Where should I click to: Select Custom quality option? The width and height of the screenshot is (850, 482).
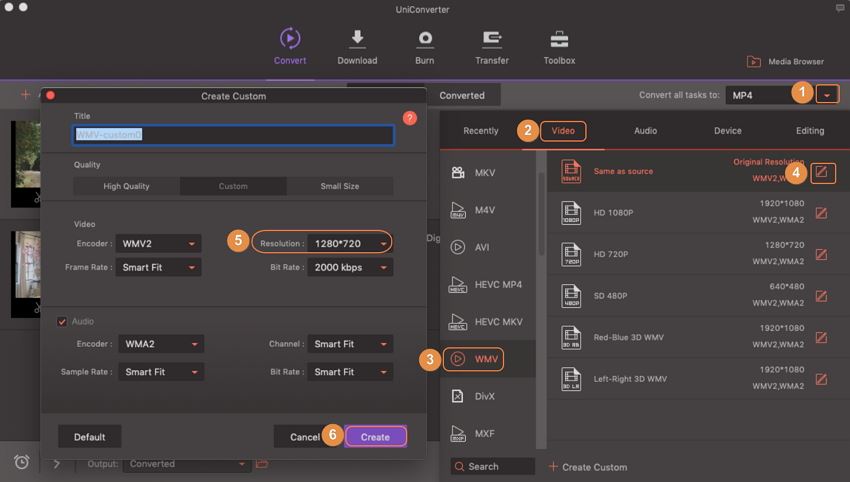233,186
